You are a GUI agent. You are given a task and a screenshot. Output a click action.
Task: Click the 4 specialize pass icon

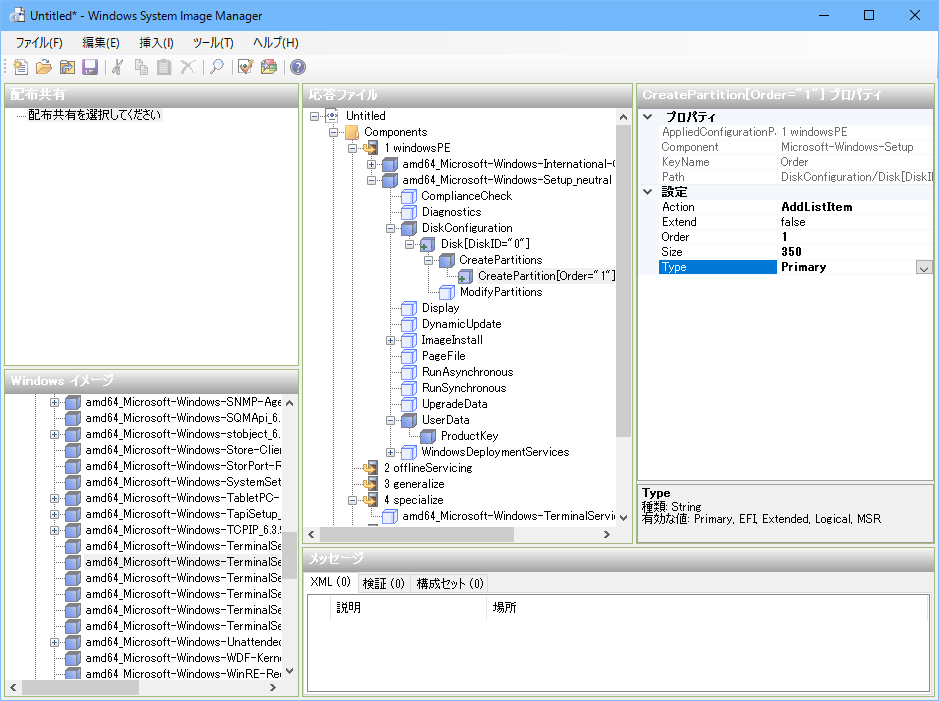coord(371,500)
